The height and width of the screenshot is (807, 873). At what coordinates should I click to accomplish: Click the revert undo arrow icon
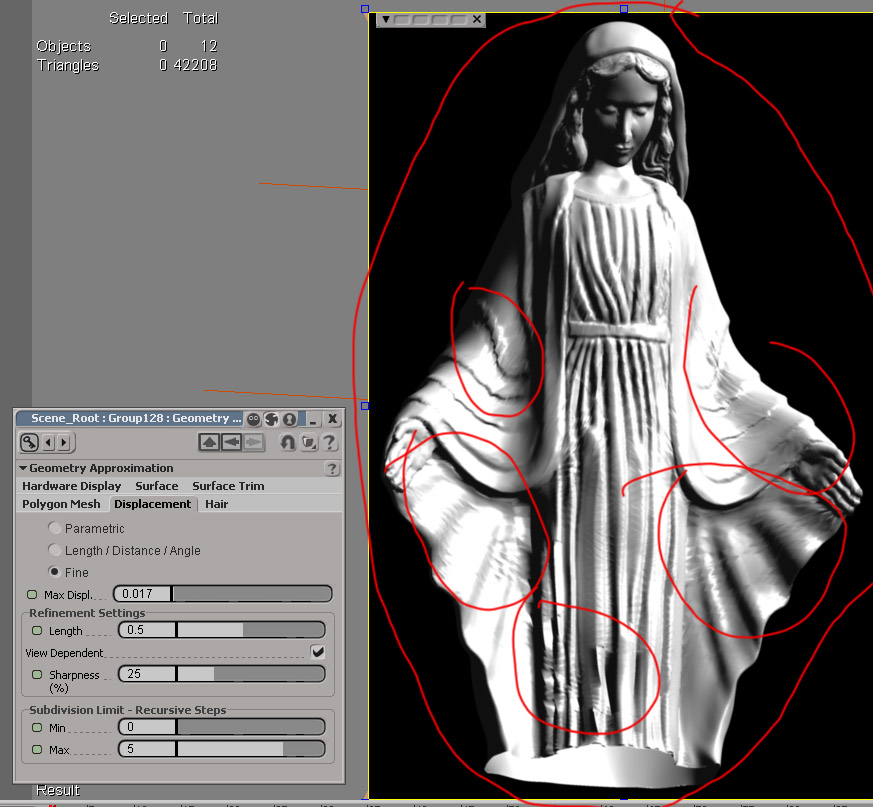[288, 442]
